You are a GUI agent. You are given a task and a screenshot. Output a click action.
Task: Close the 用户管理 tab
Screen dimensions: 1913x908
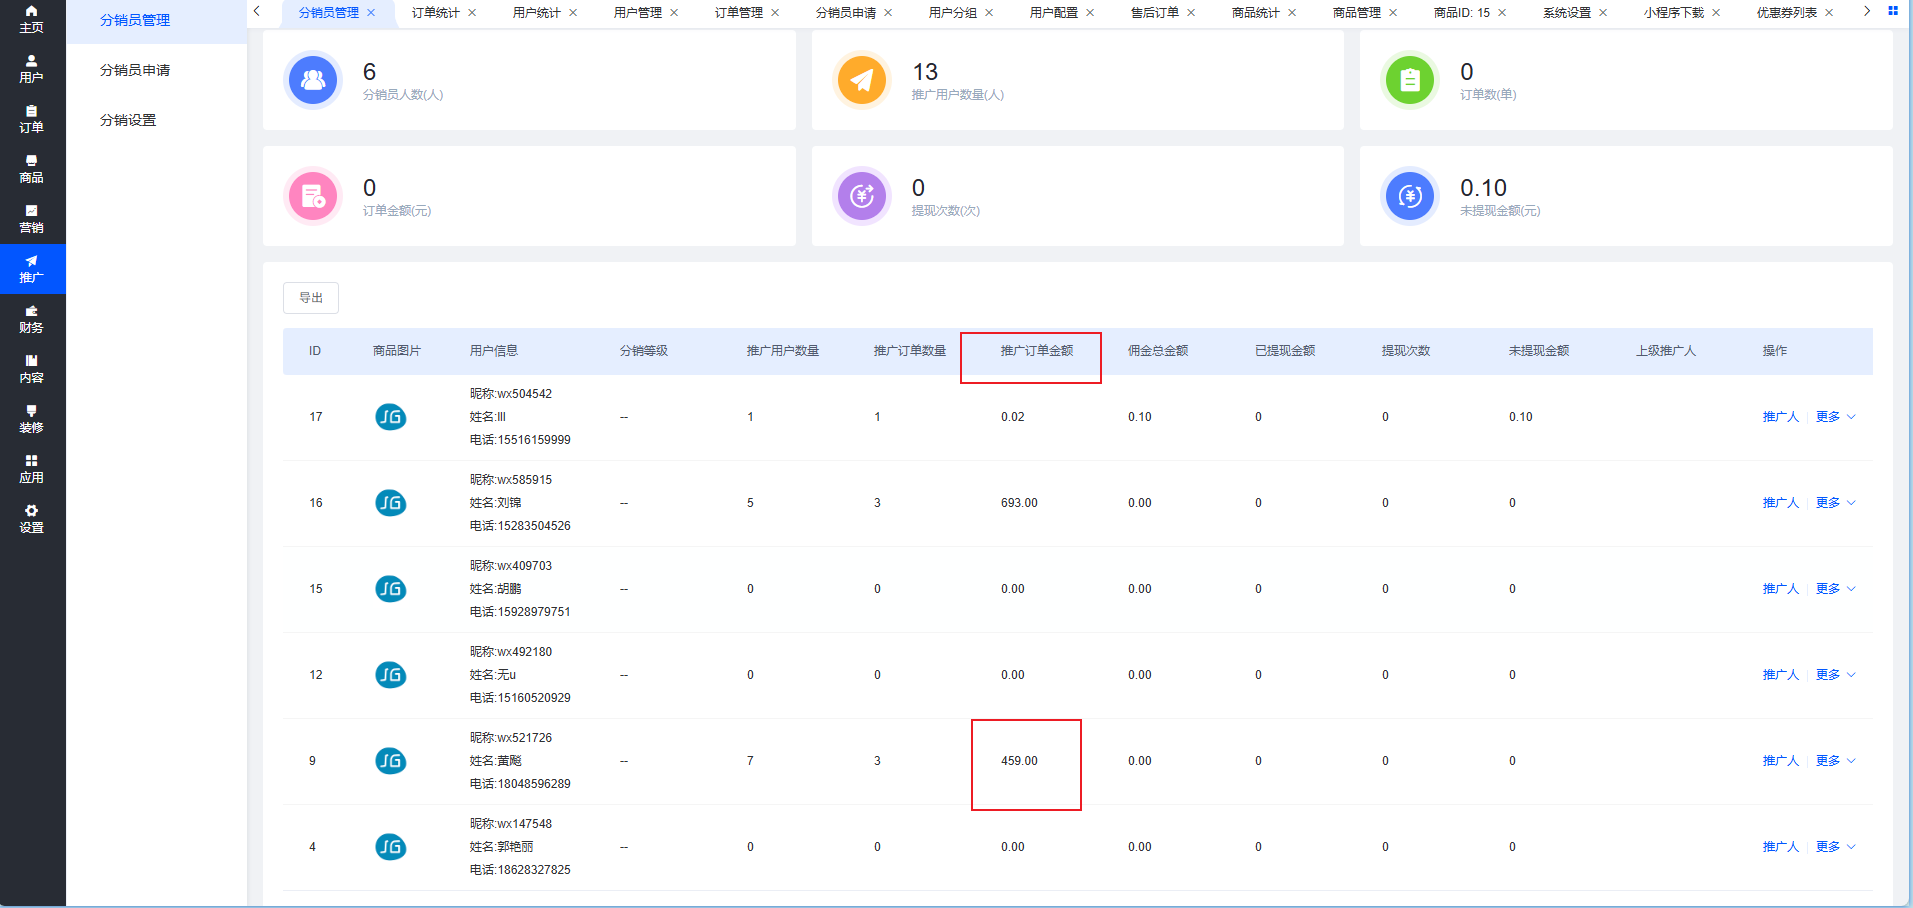tap(674, 13)
